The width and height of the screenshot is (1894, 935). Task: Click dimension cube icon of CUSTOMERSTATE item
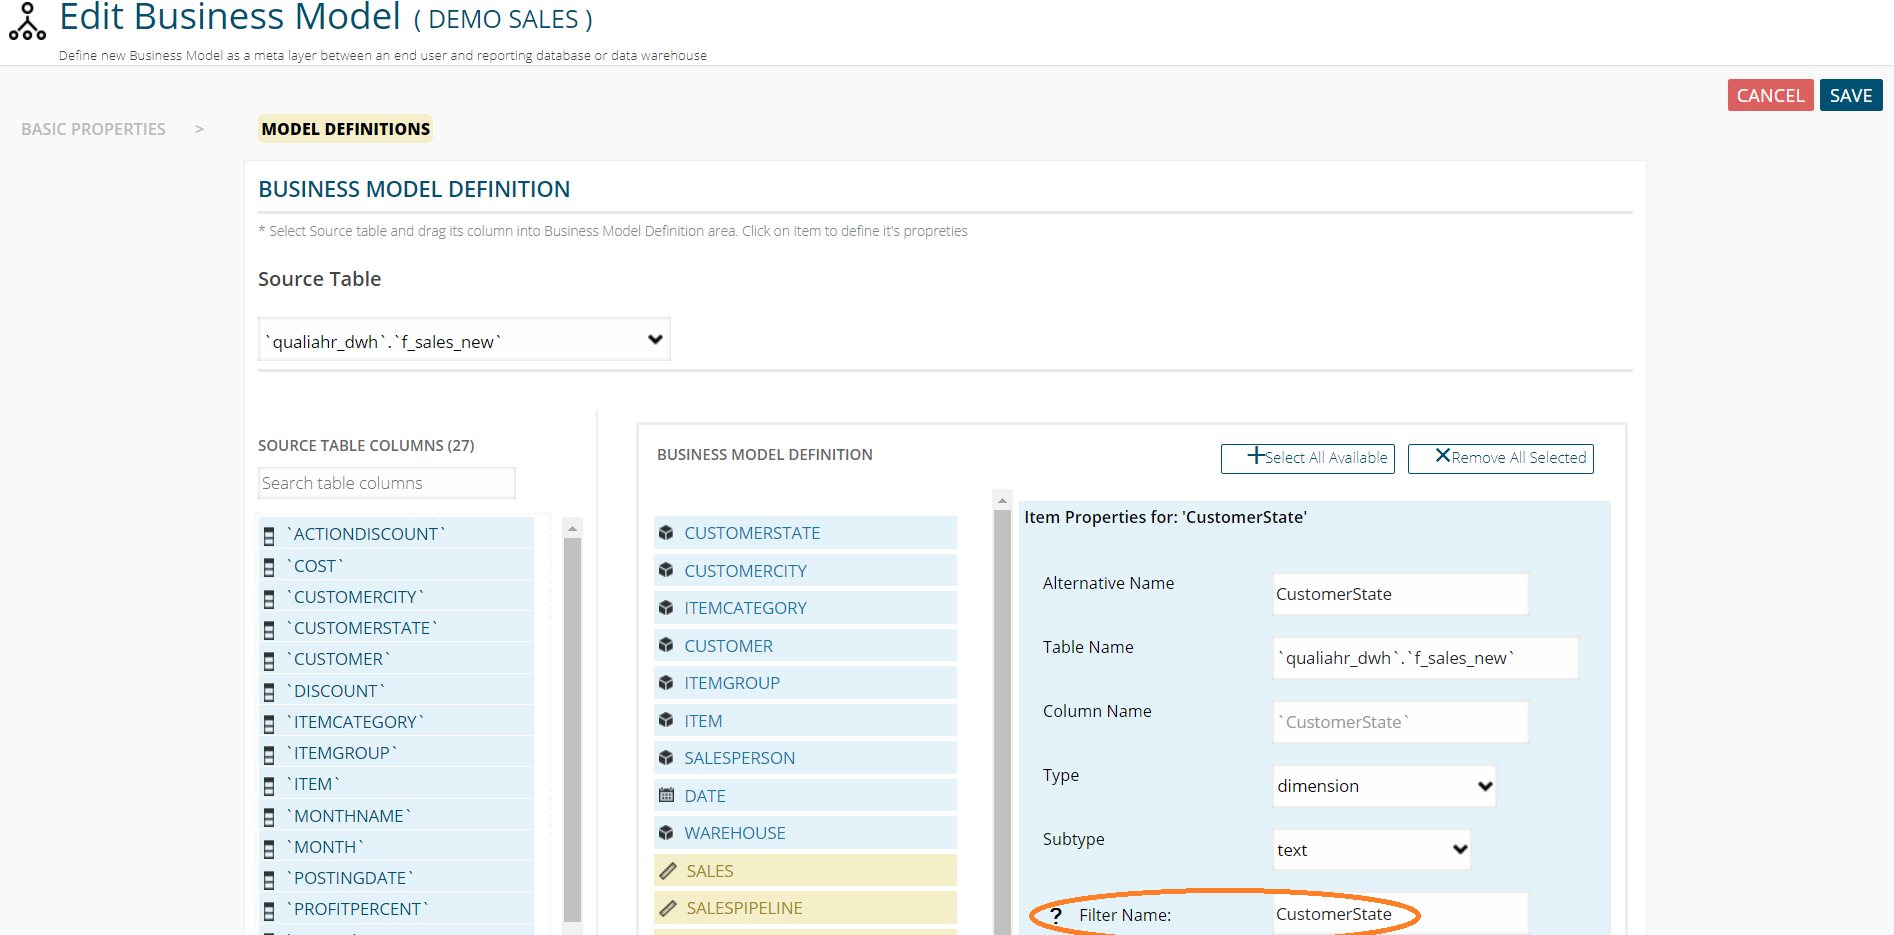(x=666, y=533)
